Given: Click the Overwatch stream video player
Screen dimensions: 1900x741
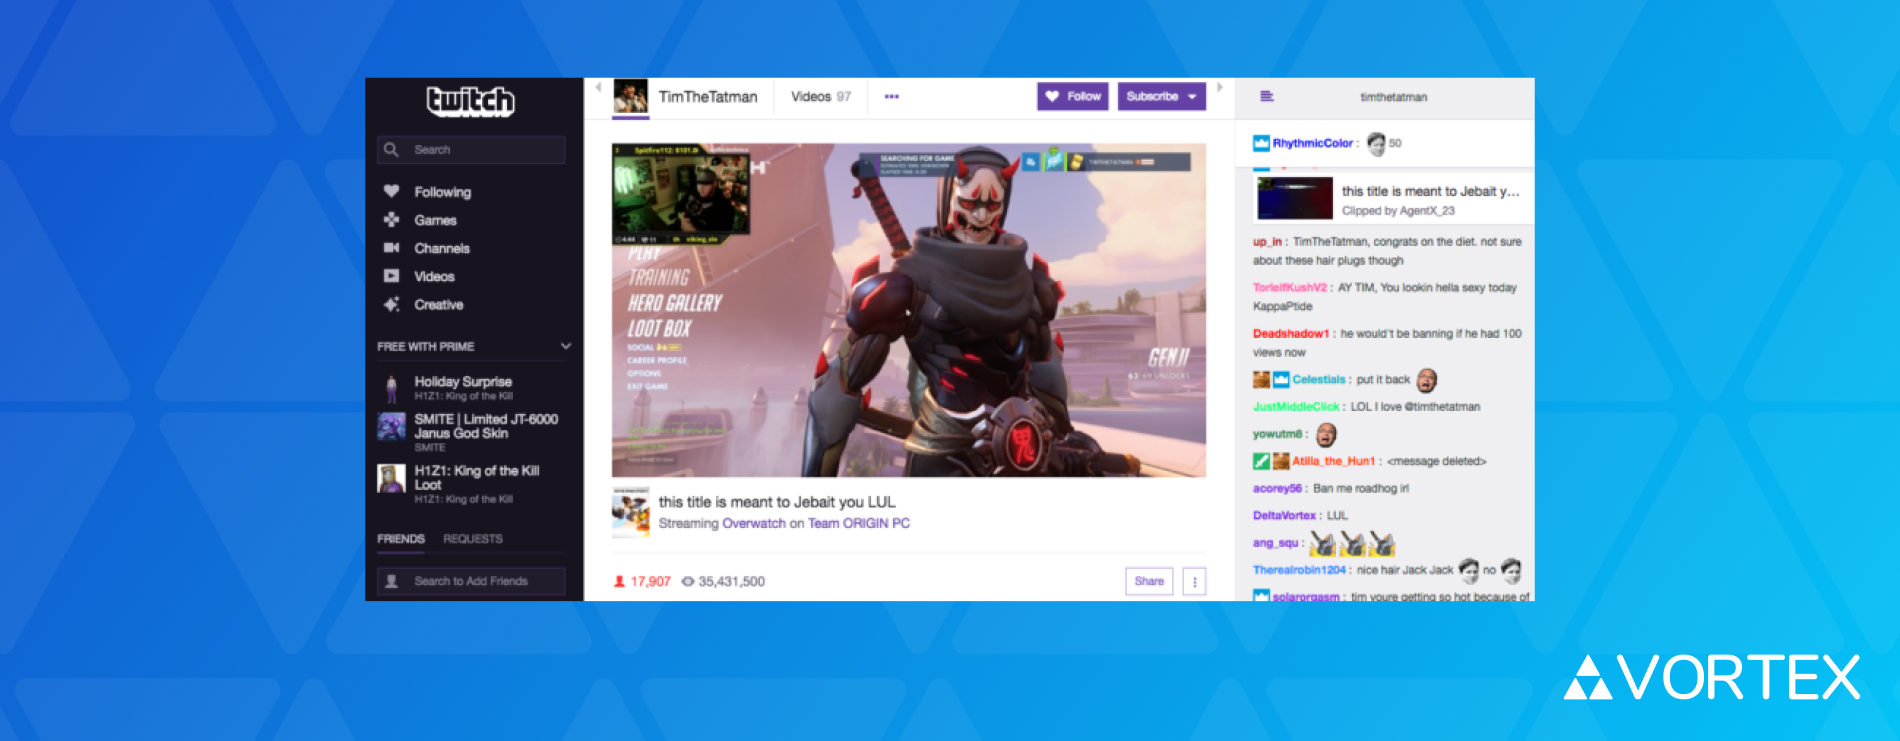Looking at the screenshot, I should [909, 310].
